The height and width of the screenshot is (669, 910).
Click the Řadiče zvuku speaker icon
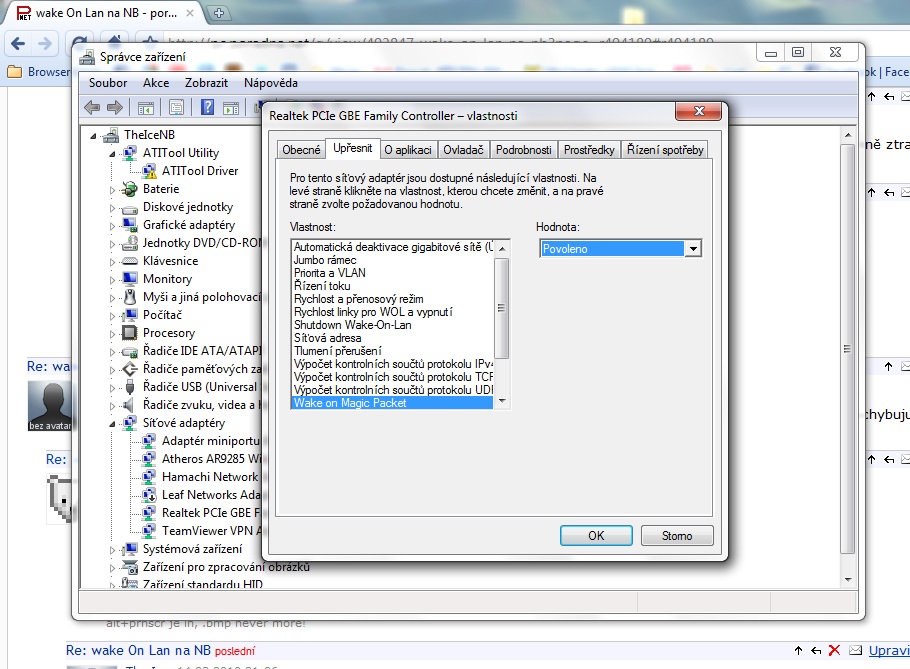[129, 405]
